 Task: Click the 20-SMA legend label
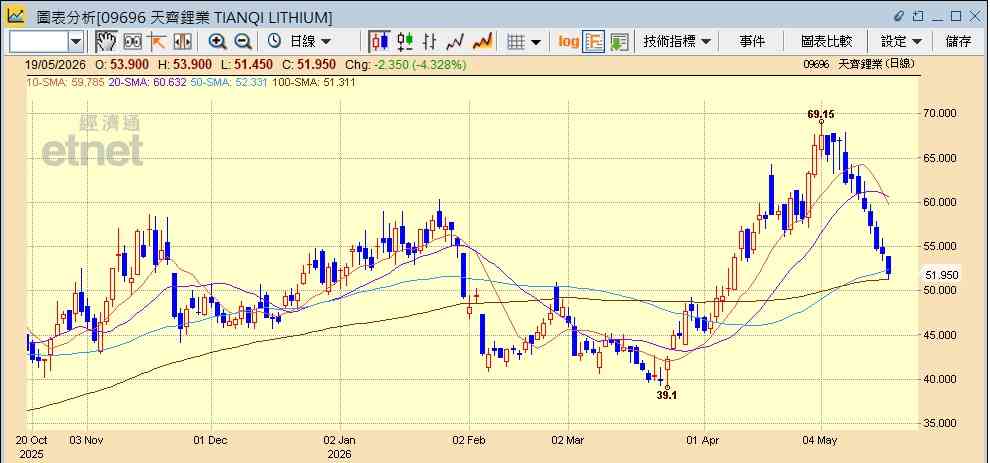[x=146, y=82]
